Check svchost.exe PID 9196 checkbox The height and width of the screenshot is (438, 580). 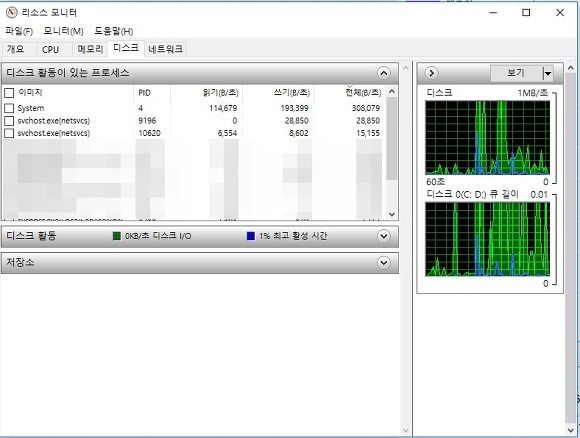pos(9,121)
